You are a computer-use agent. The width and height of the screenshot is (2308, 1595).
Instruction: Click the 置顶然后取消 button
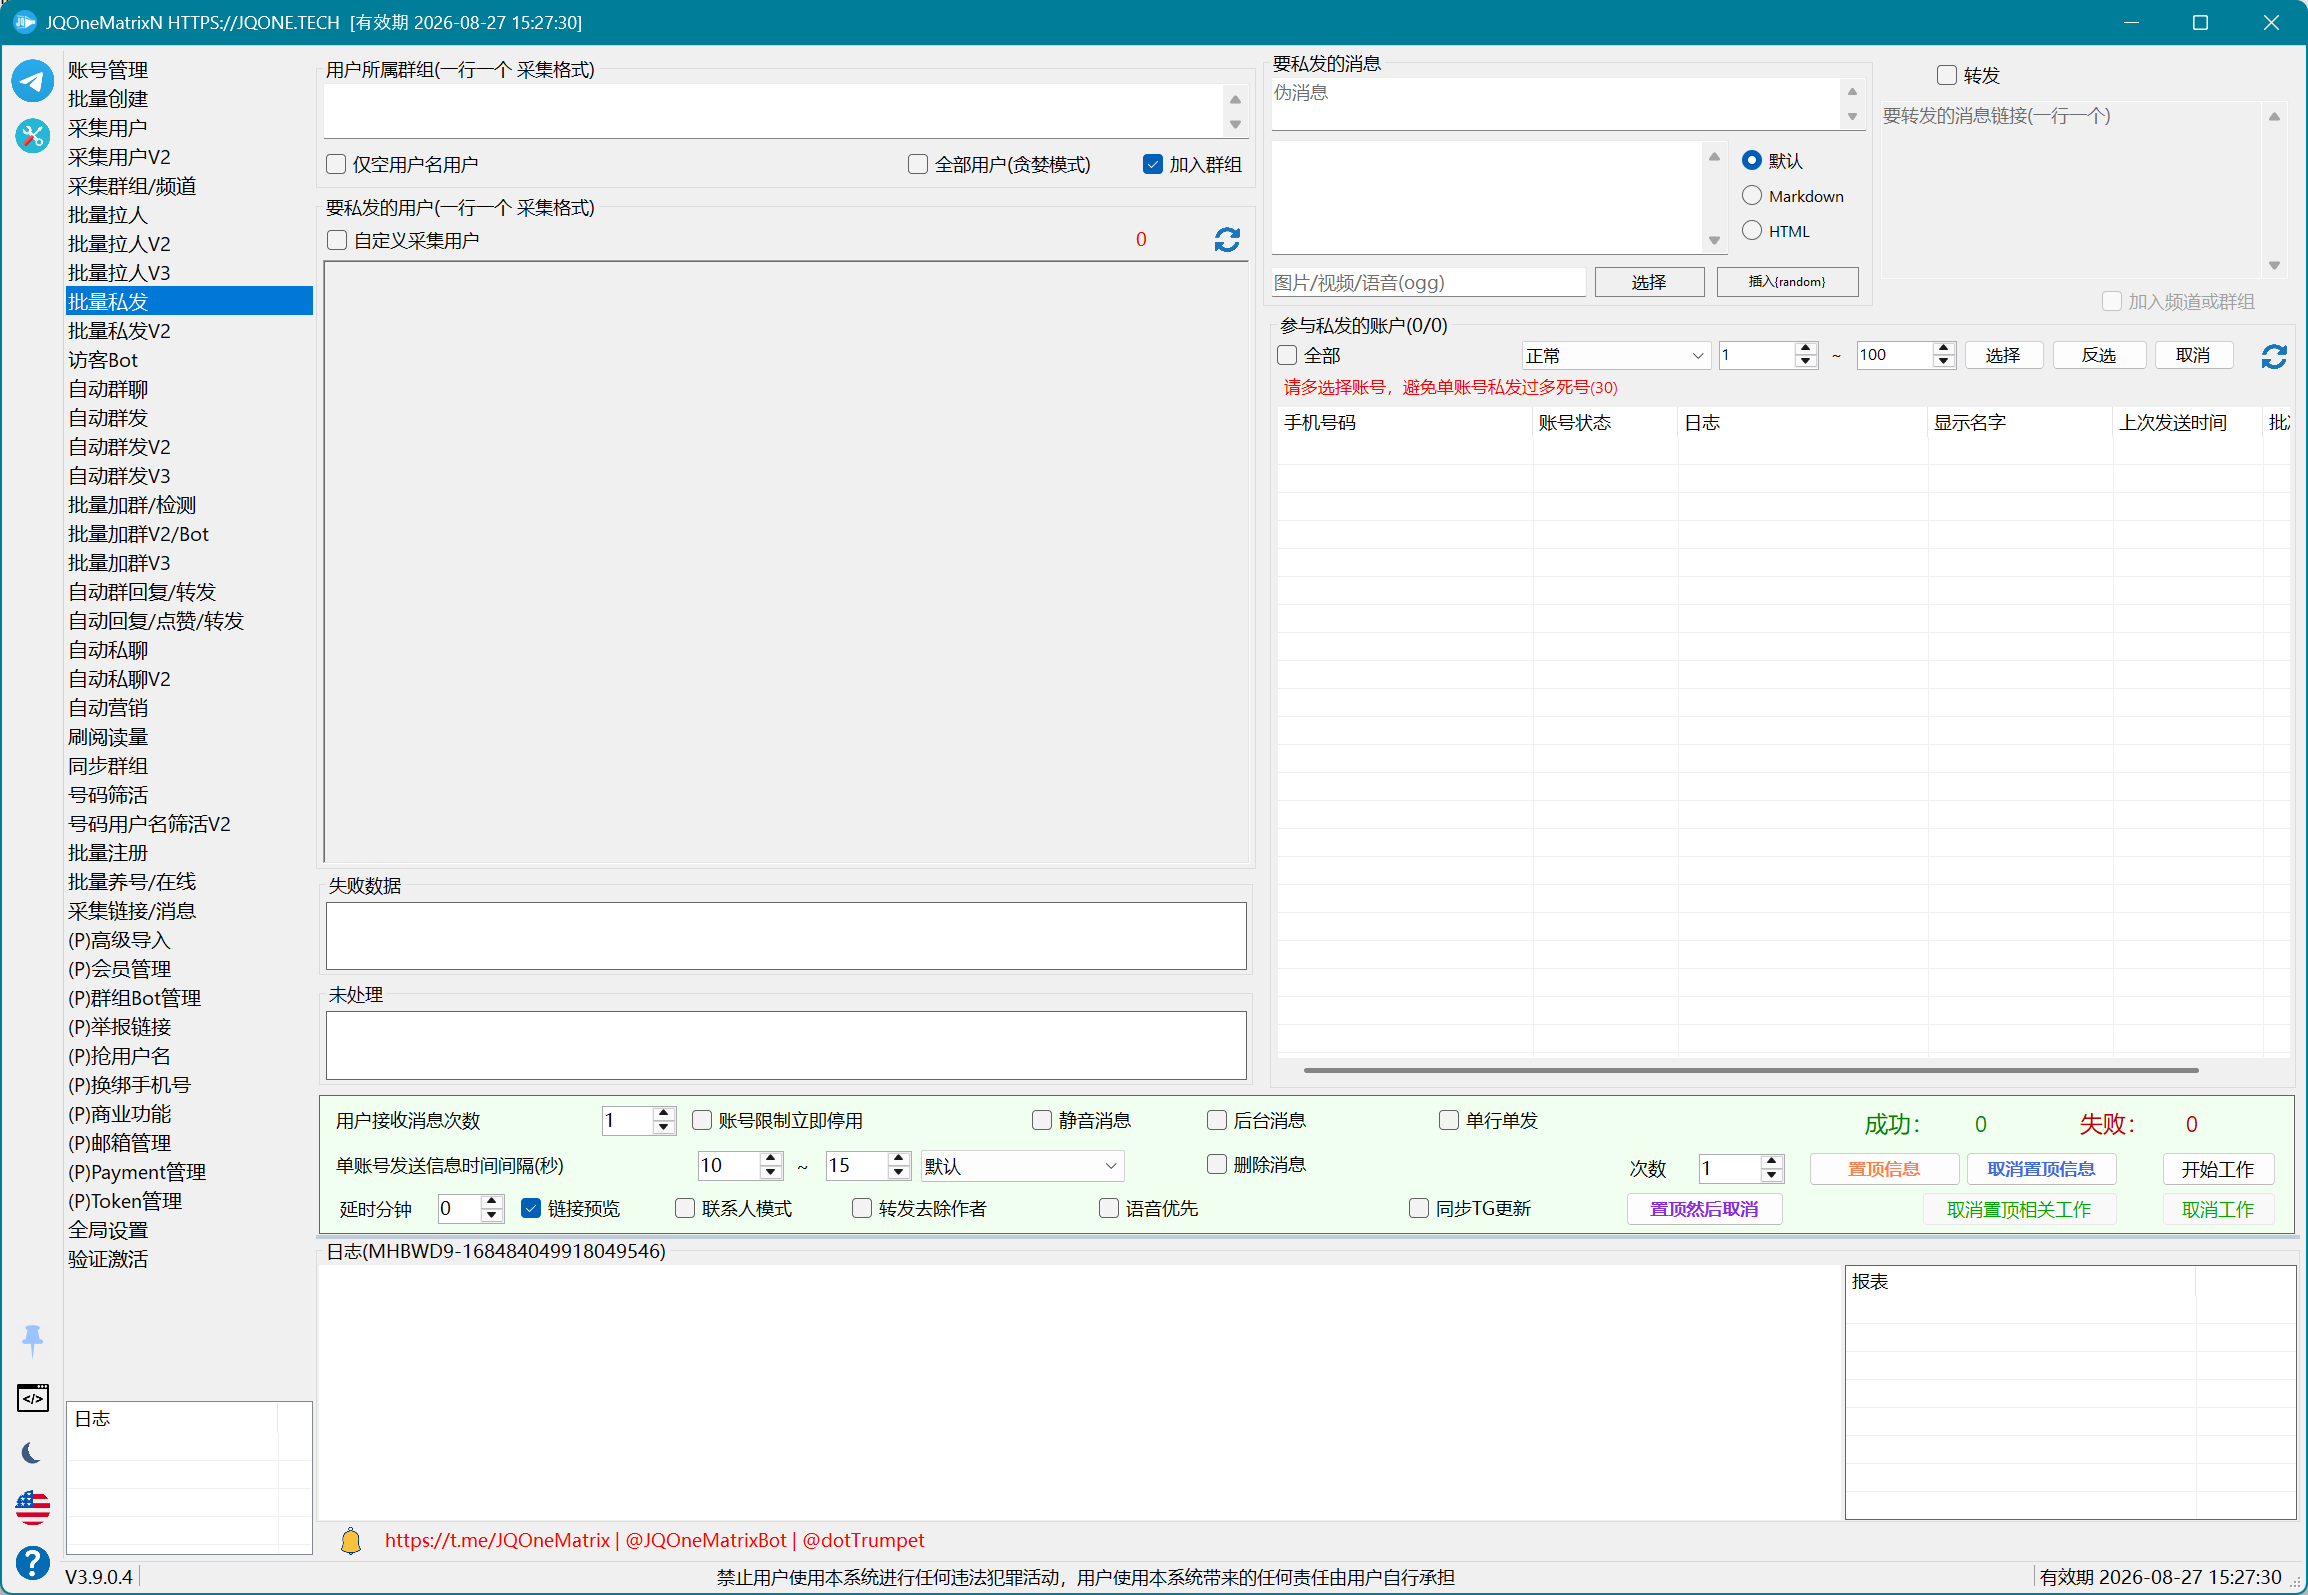(1704, 1209)
